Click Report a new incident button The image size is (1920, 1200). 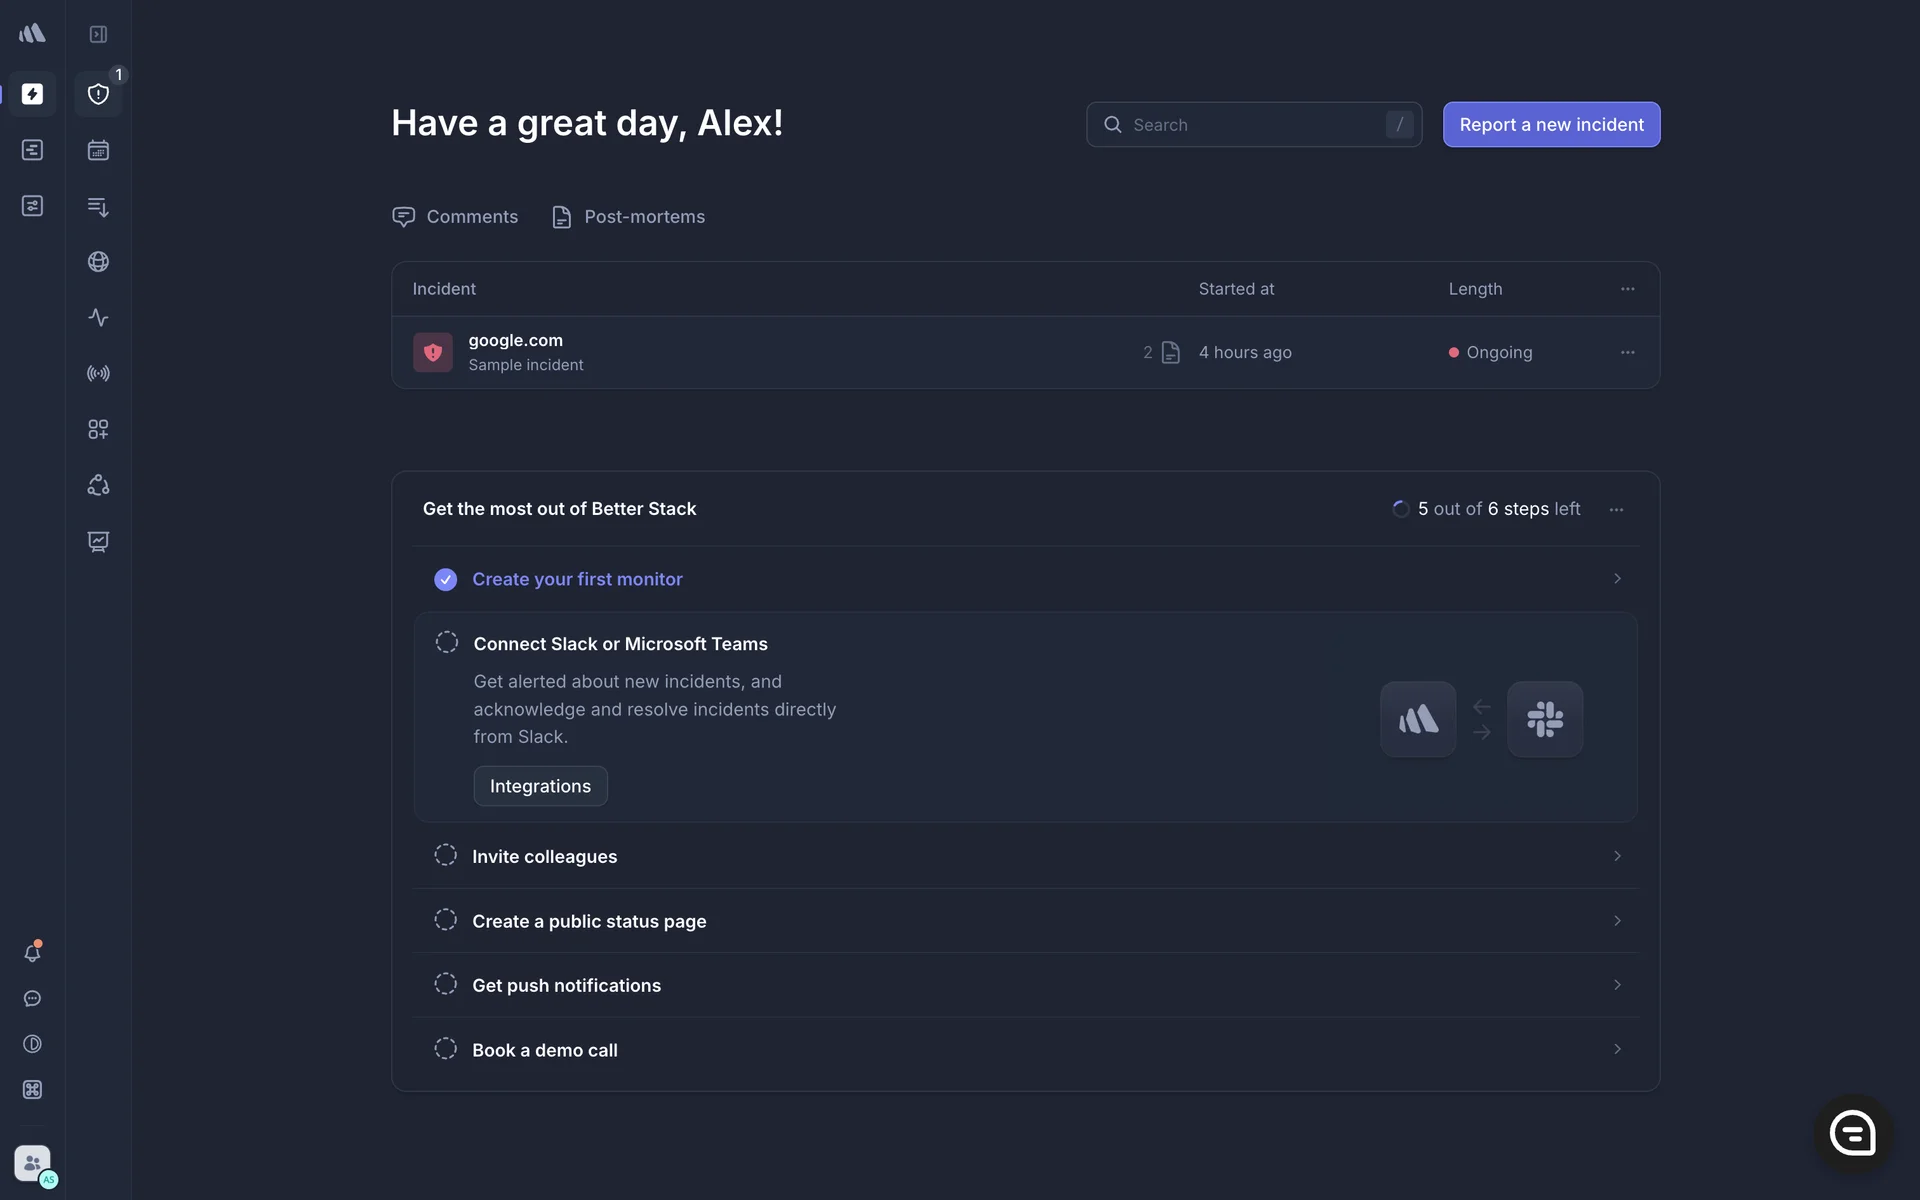click(x=1551, y=125)
